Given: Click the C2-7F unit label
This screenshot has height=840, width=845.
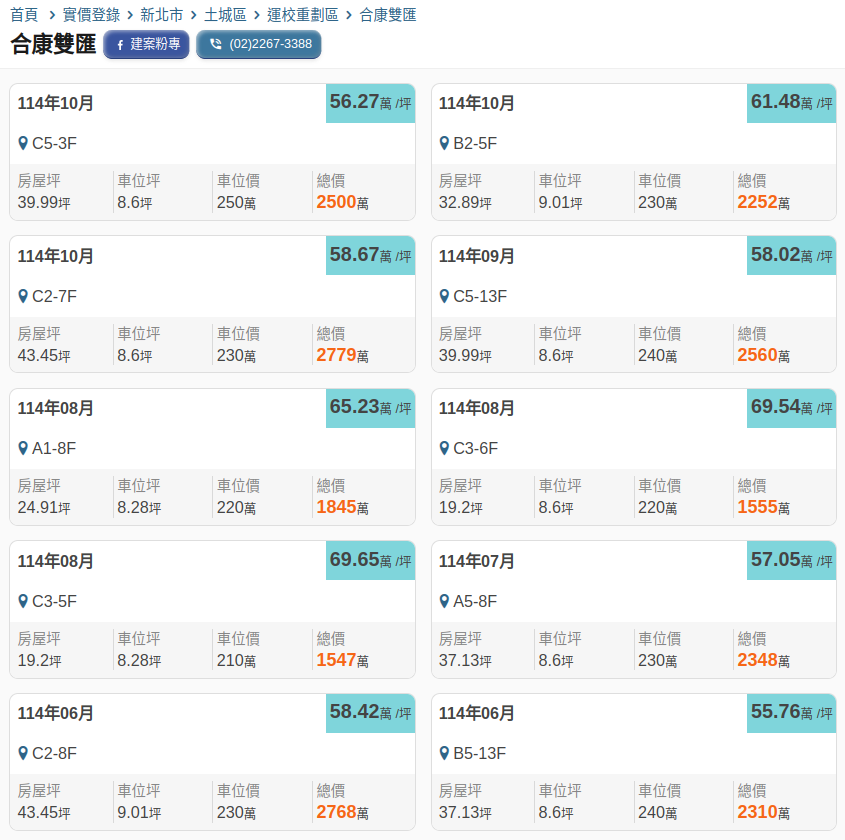Looking at the screenshot, I should point(54,296).
